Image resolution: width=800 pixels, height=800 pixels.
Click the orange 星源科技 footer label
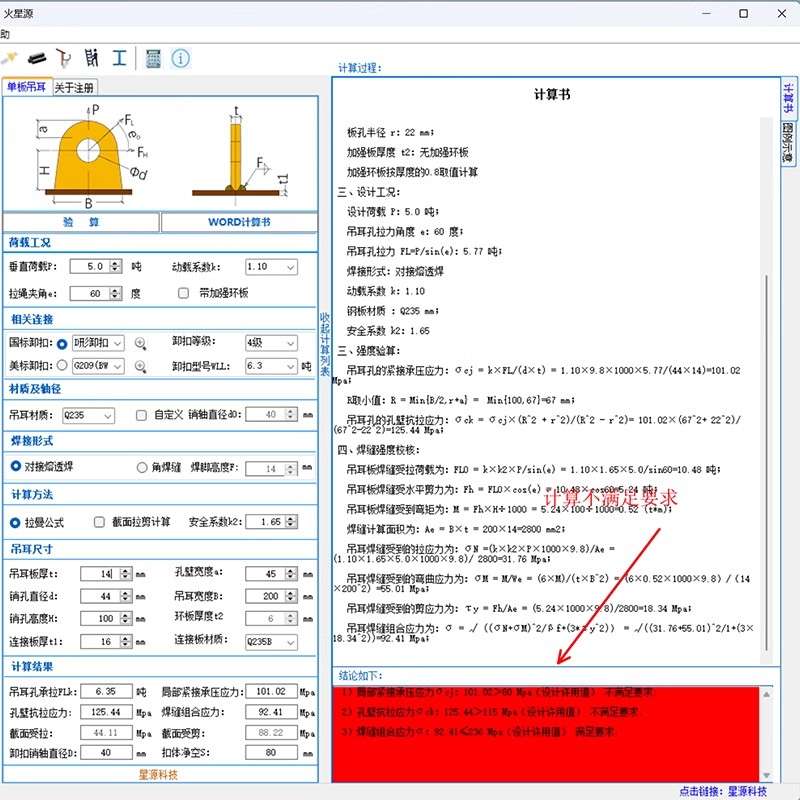click(158, 775)
